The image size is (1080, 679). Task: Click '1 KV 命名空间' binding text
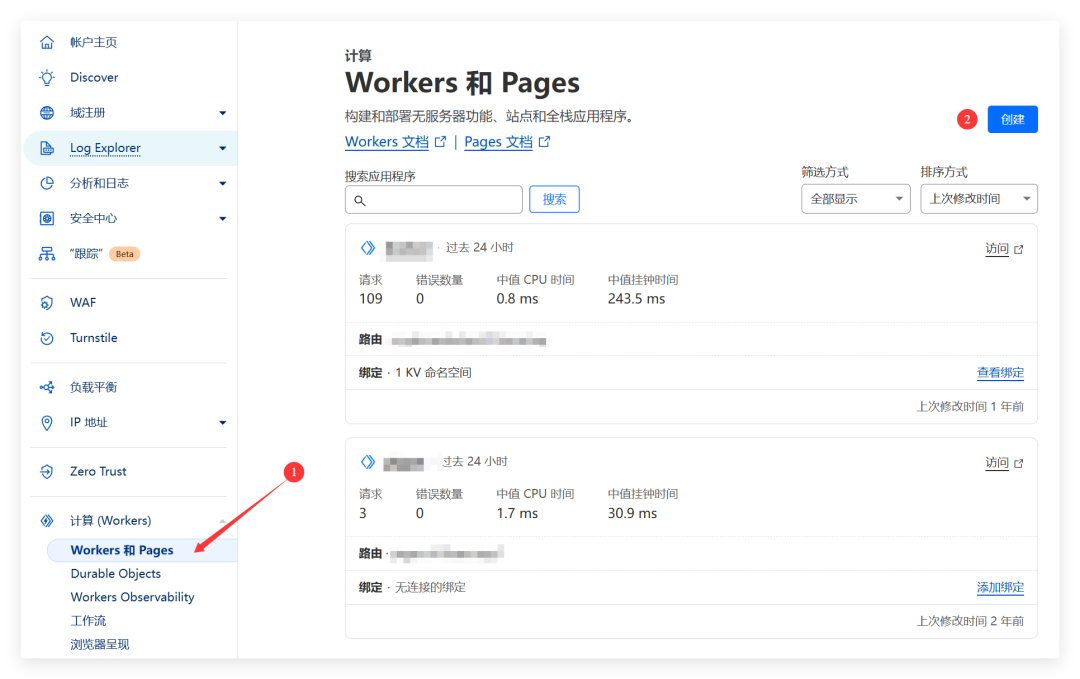point(433,373)
